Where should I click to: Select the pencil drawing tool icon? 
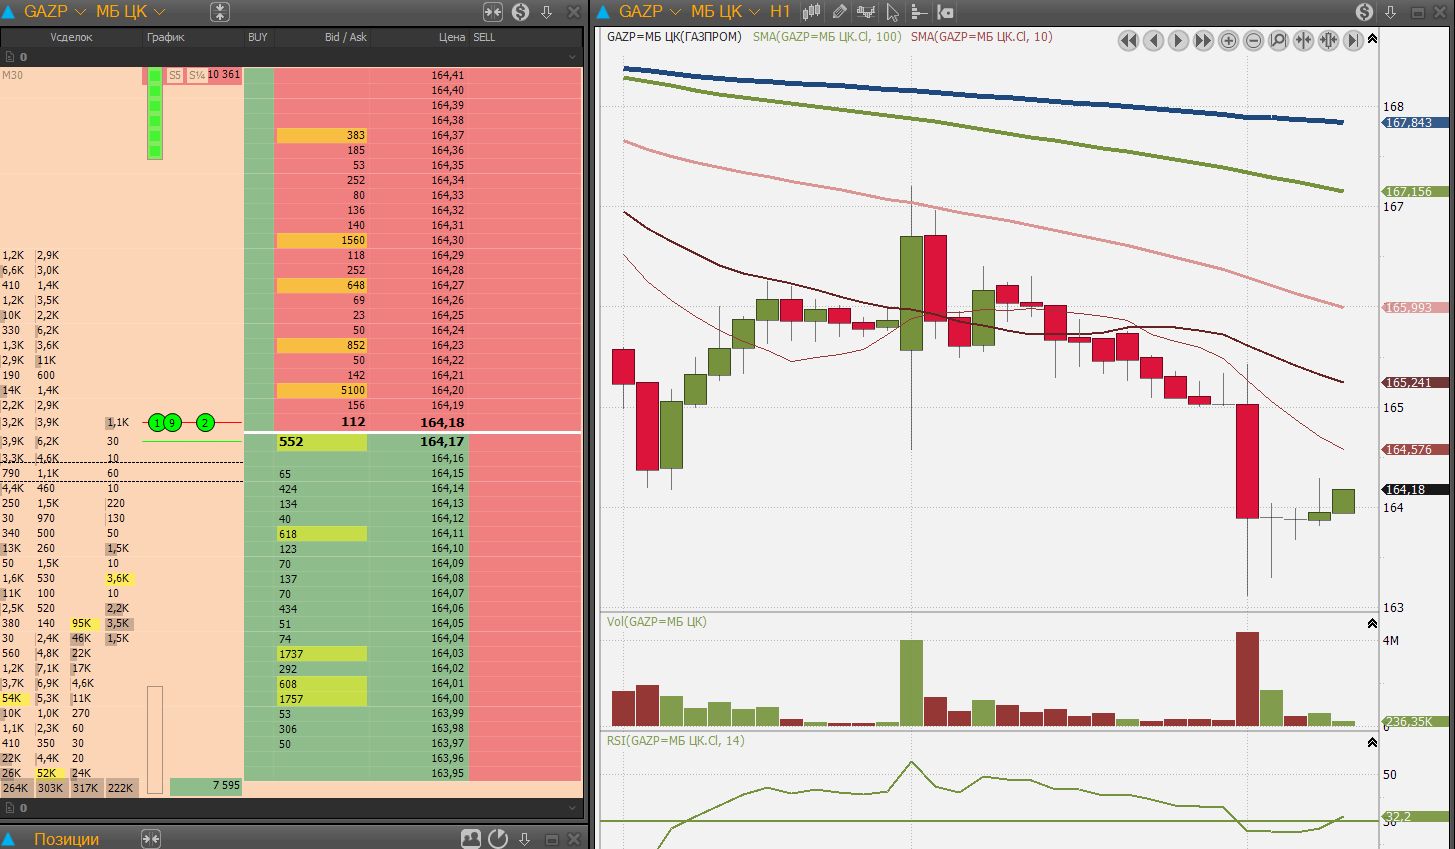[839, 12]
